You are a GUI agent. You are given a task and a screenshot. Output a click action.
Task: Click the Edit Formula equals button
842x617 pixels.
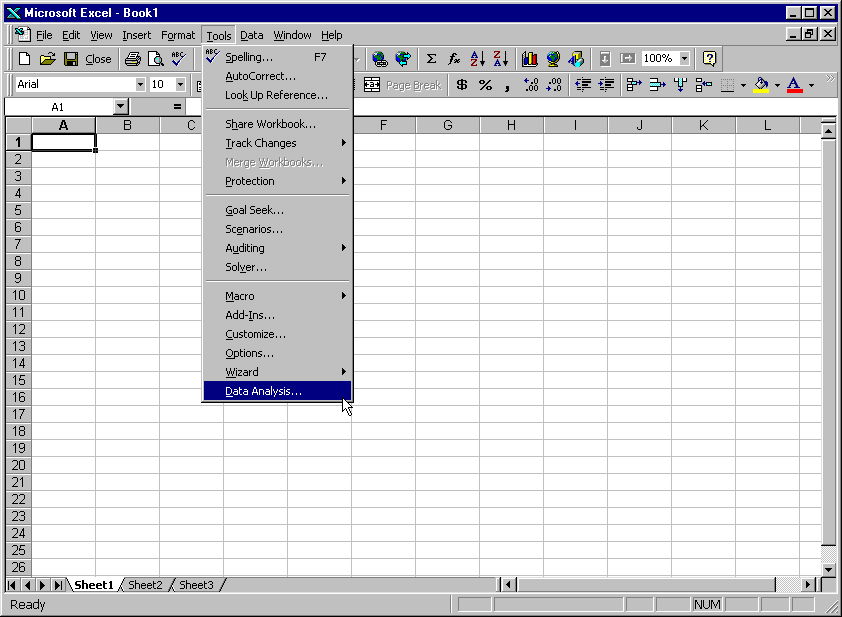pos(177,106)
